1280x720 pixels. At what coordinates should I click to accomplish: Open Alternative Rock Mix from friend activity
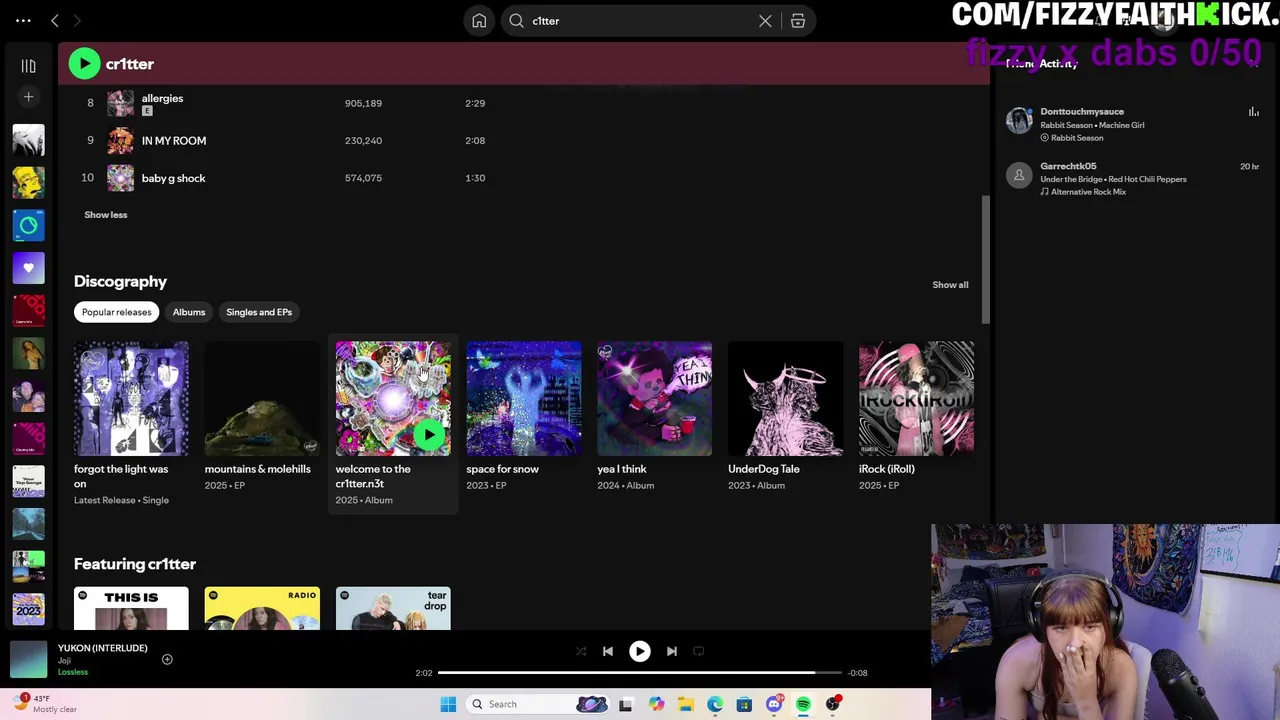(x=1088, y=192)
